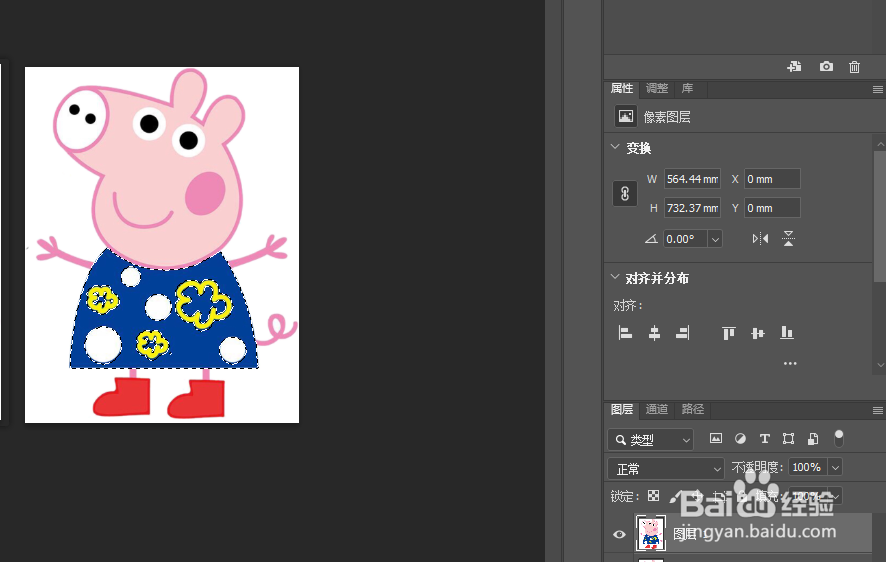Filter layers by shape layer icon
This screenshot has height=562, width=886.
(788, 438)
